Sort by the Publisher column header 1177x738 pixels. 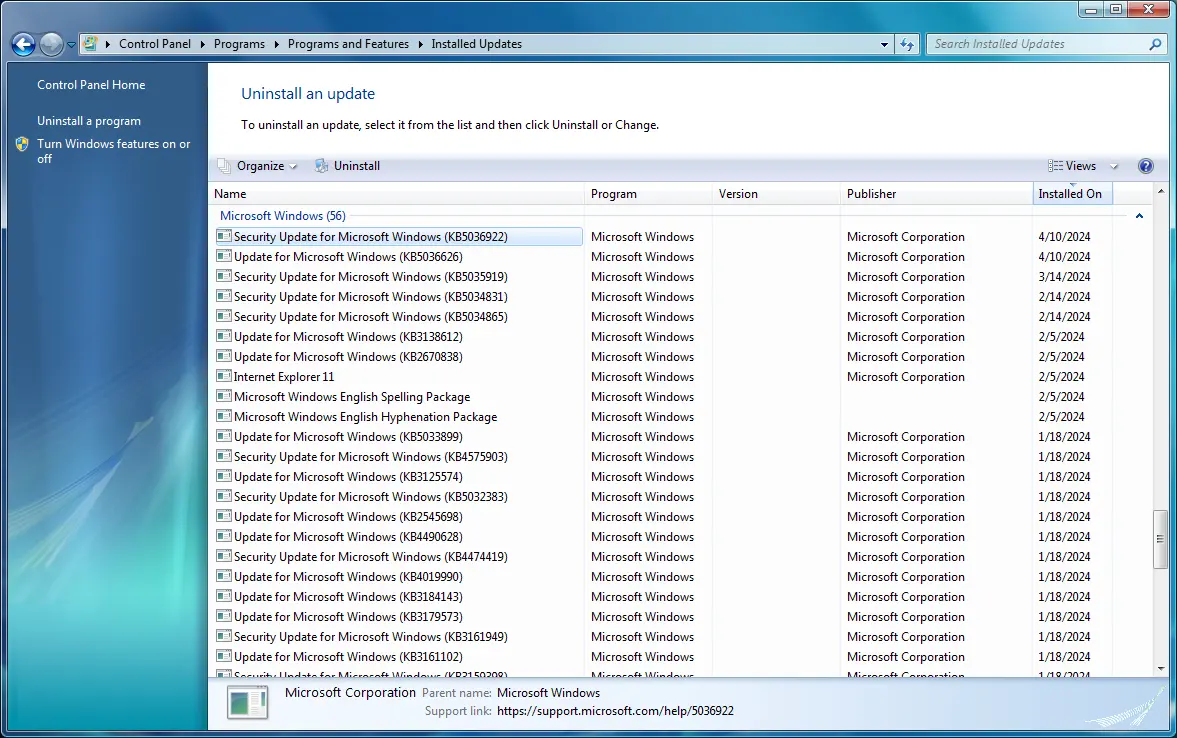point(936,194)
